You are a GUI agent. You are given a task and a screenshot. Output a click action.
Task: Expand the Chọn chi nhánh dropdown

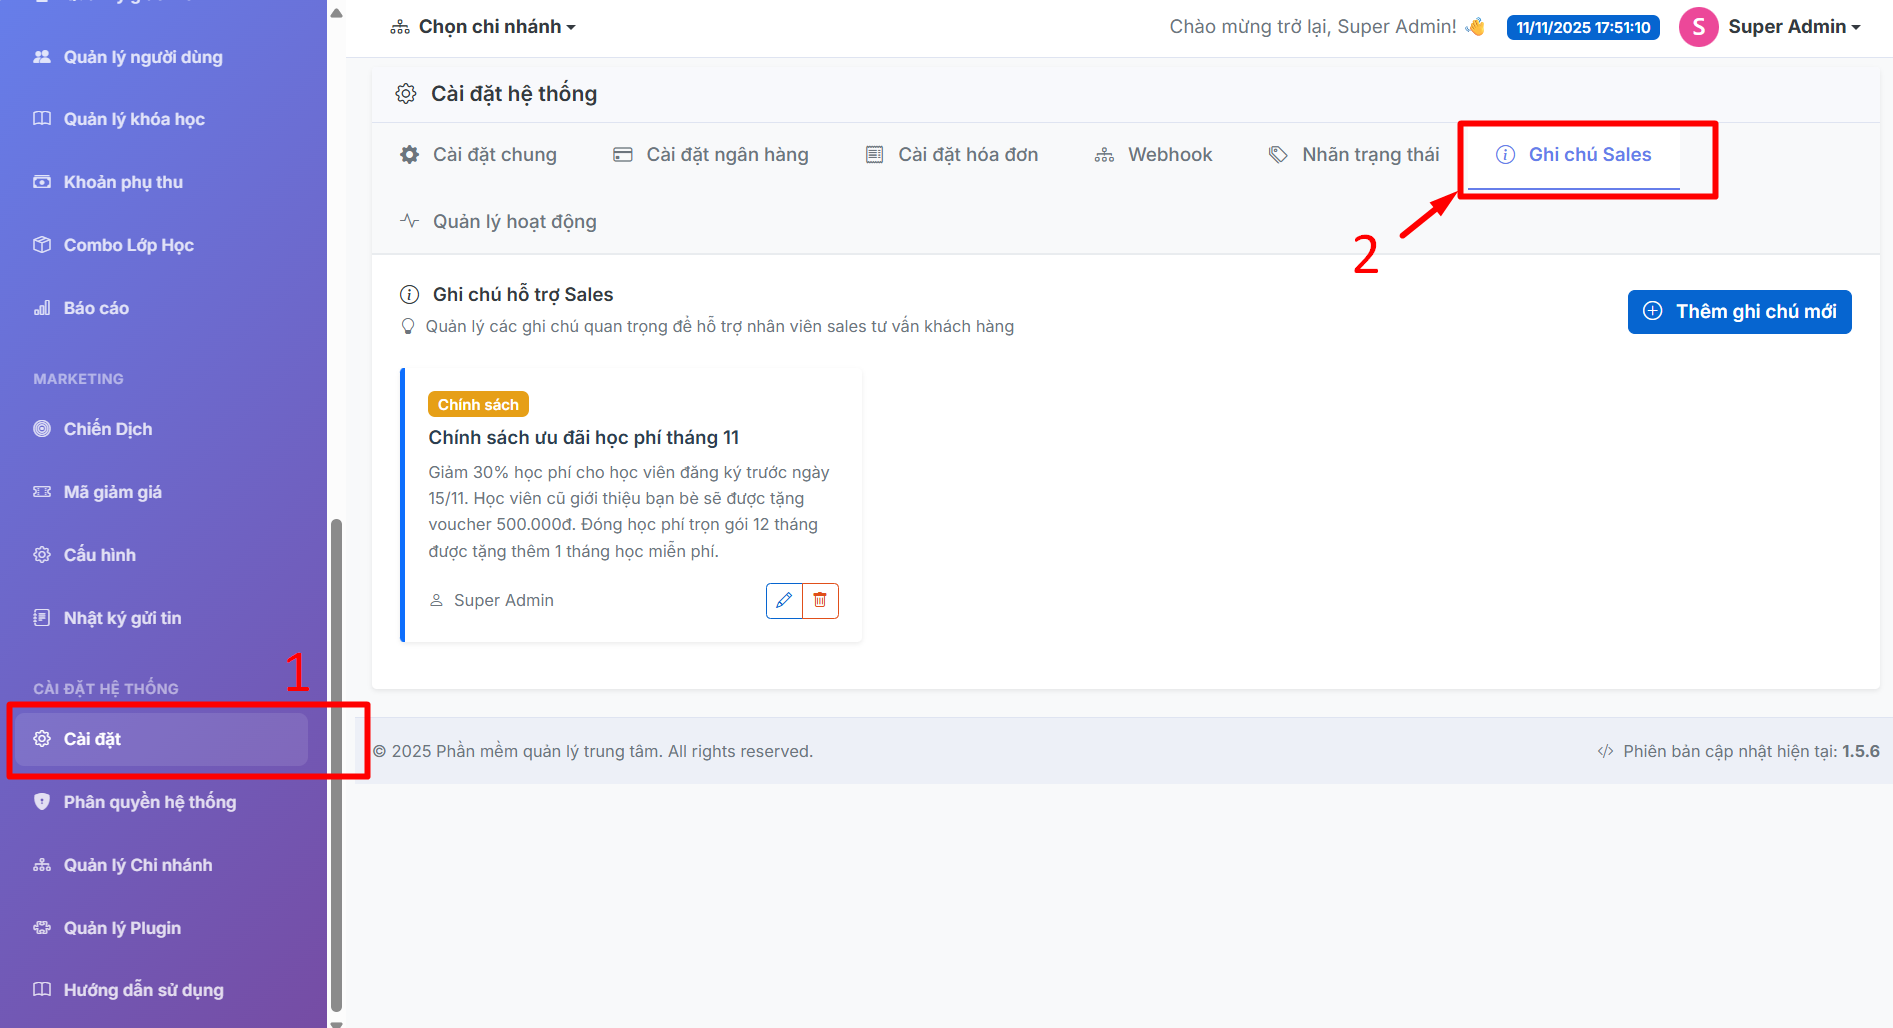(483, 27)
